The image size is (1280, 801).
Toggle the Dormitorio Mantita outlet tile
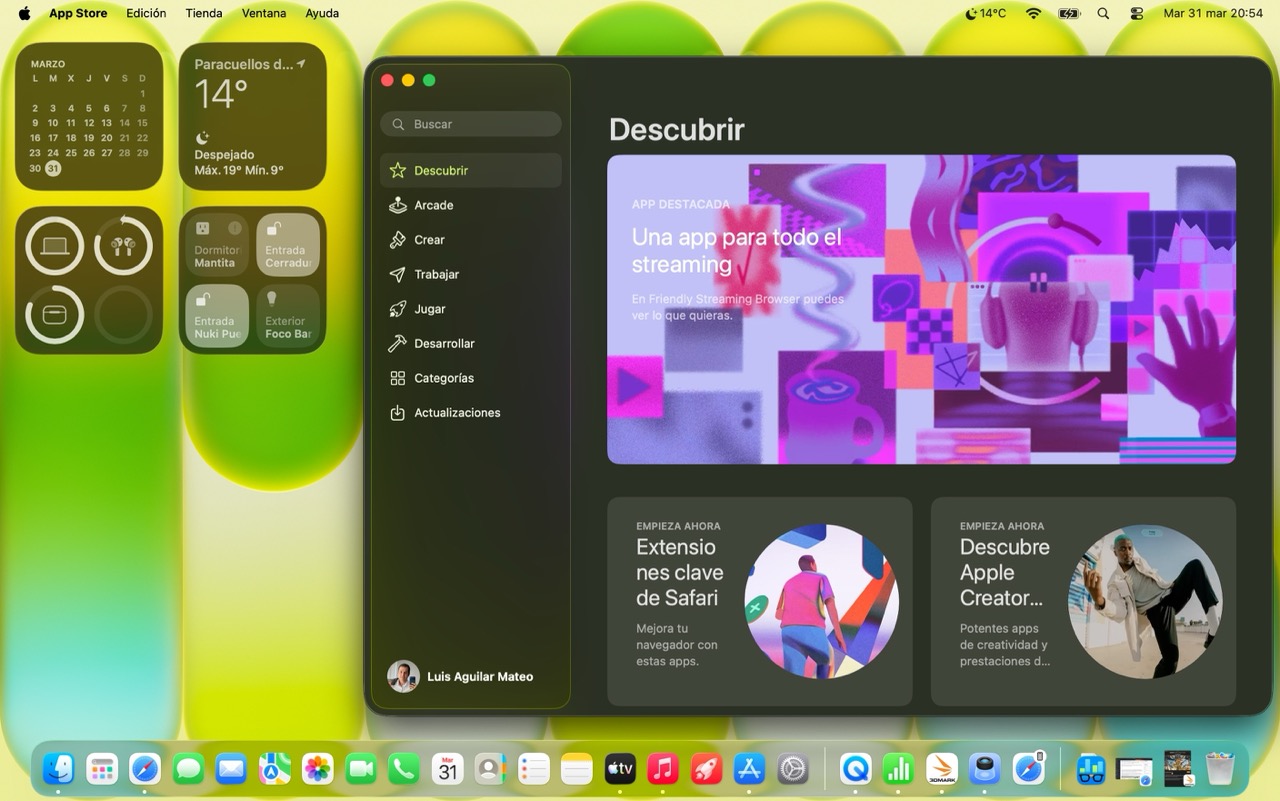[217, 244]
